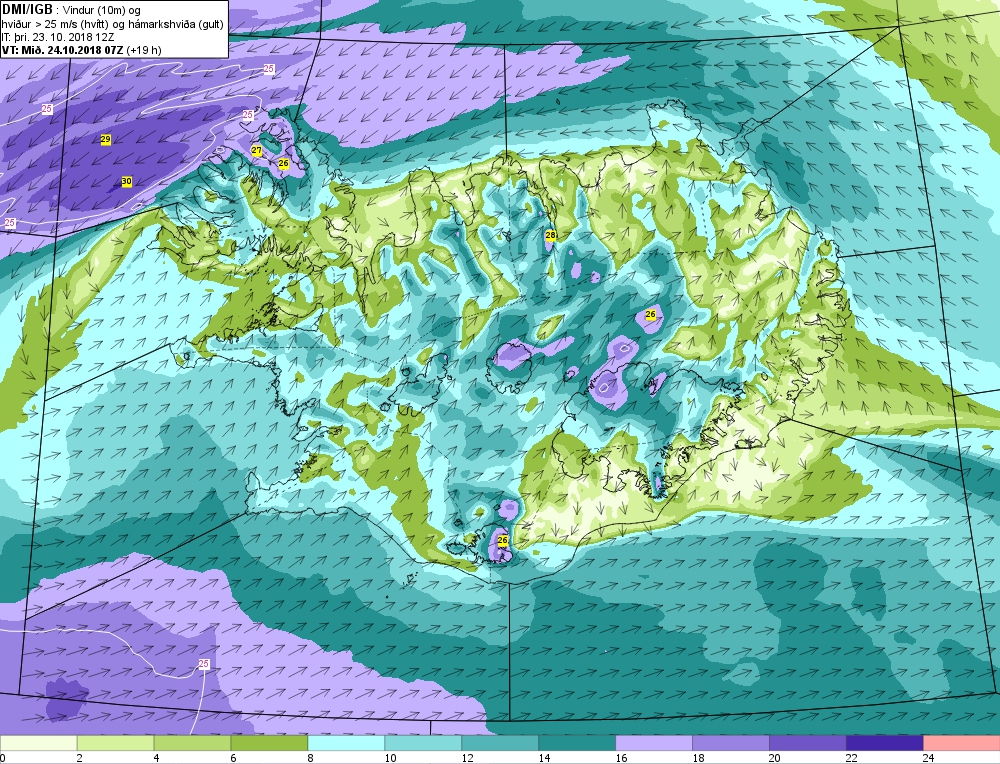Click the yellow 28 gust label
The width and height of the screenshot is (1000, 764).
(x=550, y=235)
